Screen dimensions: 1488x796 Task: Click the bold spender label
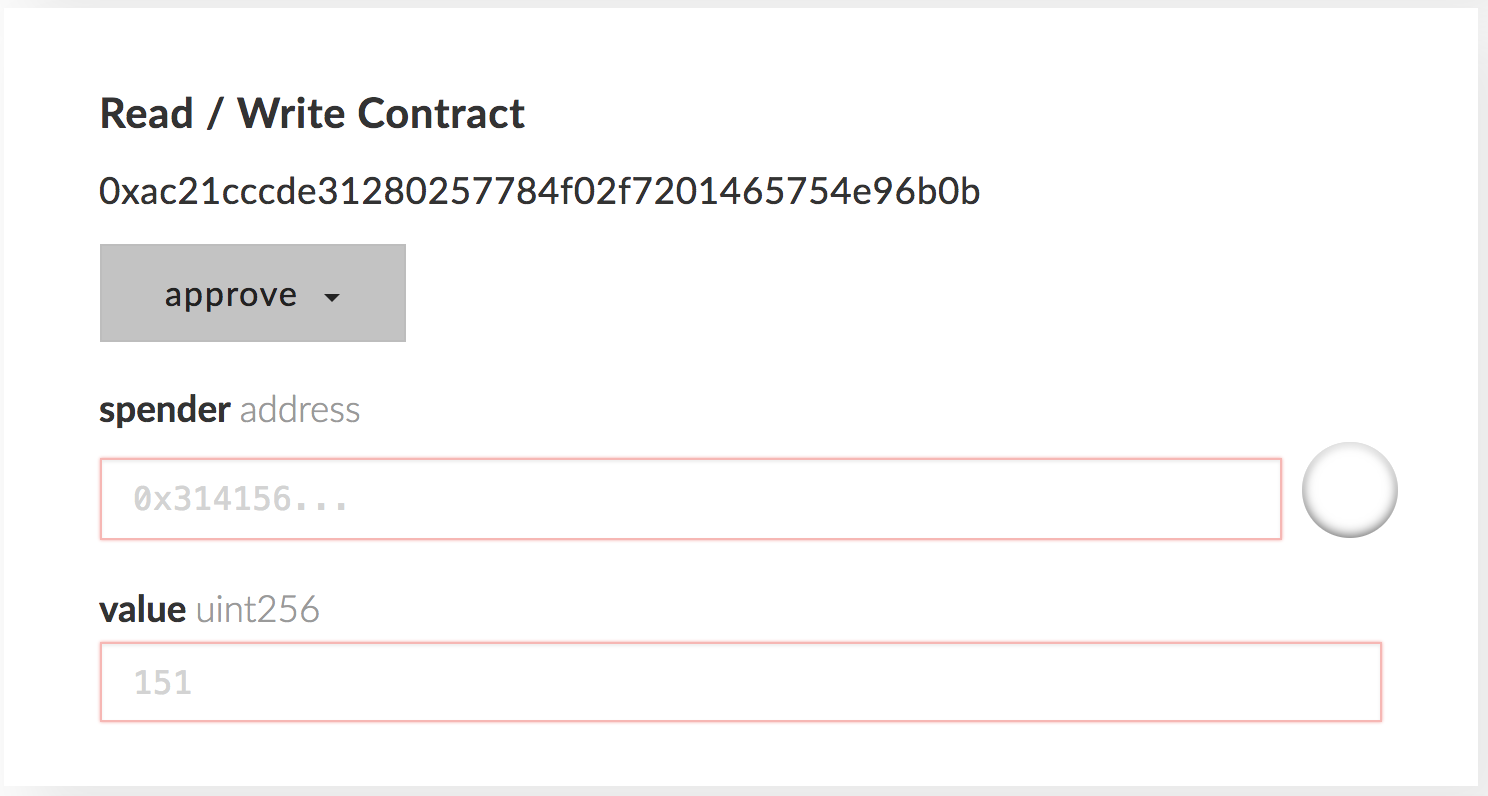tap(165, 410)
